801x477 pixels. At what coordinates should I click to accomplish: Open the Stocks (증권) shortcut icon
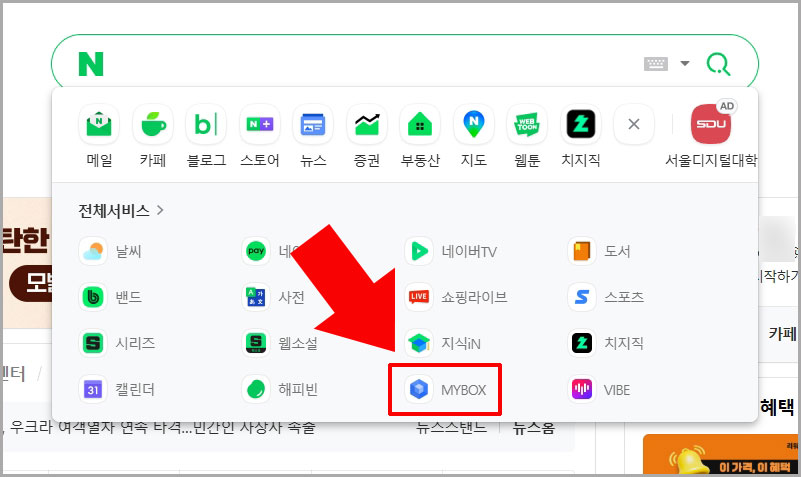click(367, 124)
